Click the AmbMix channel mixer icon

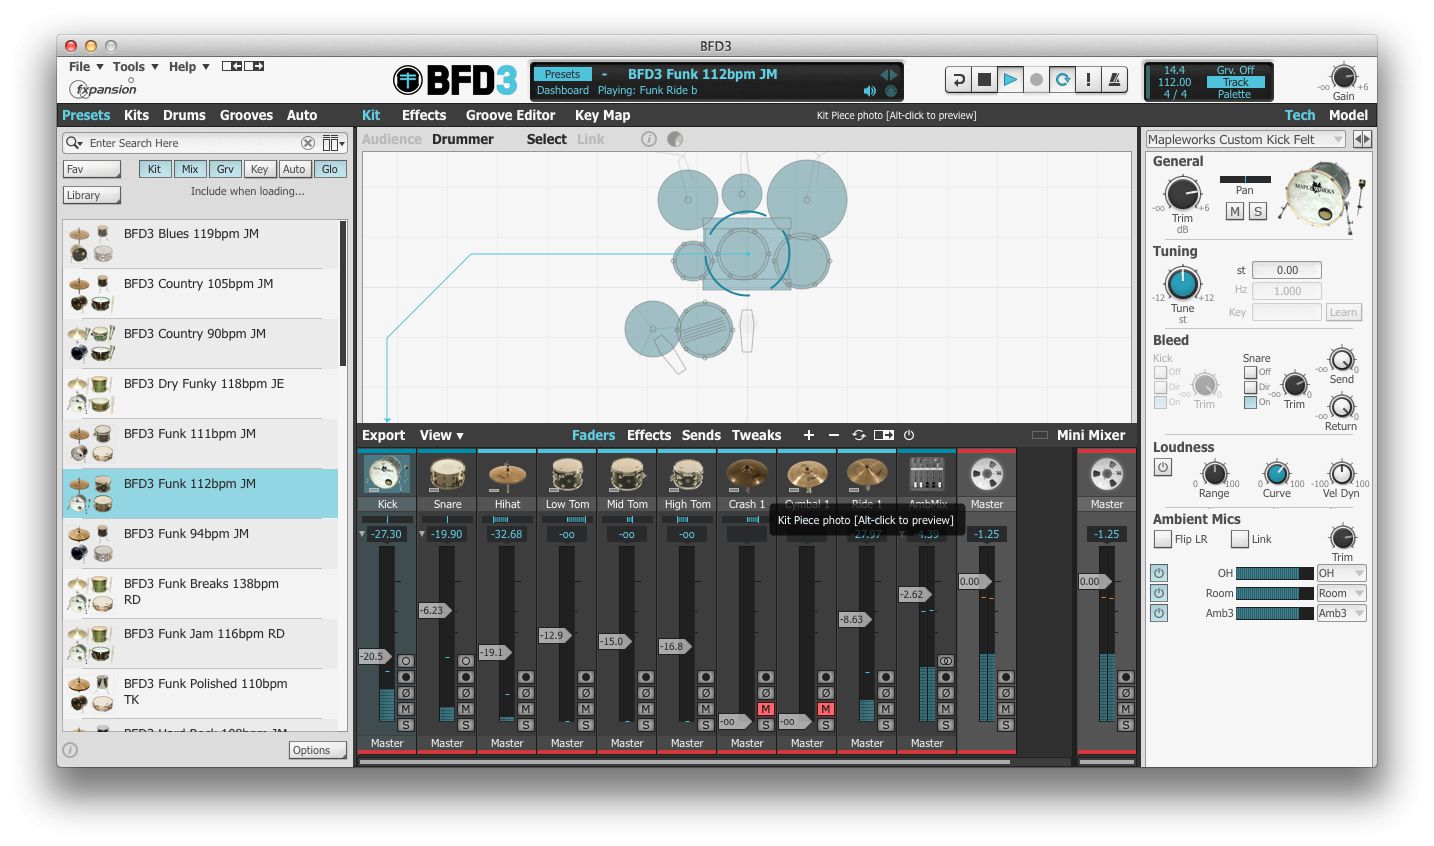[927, 475]
